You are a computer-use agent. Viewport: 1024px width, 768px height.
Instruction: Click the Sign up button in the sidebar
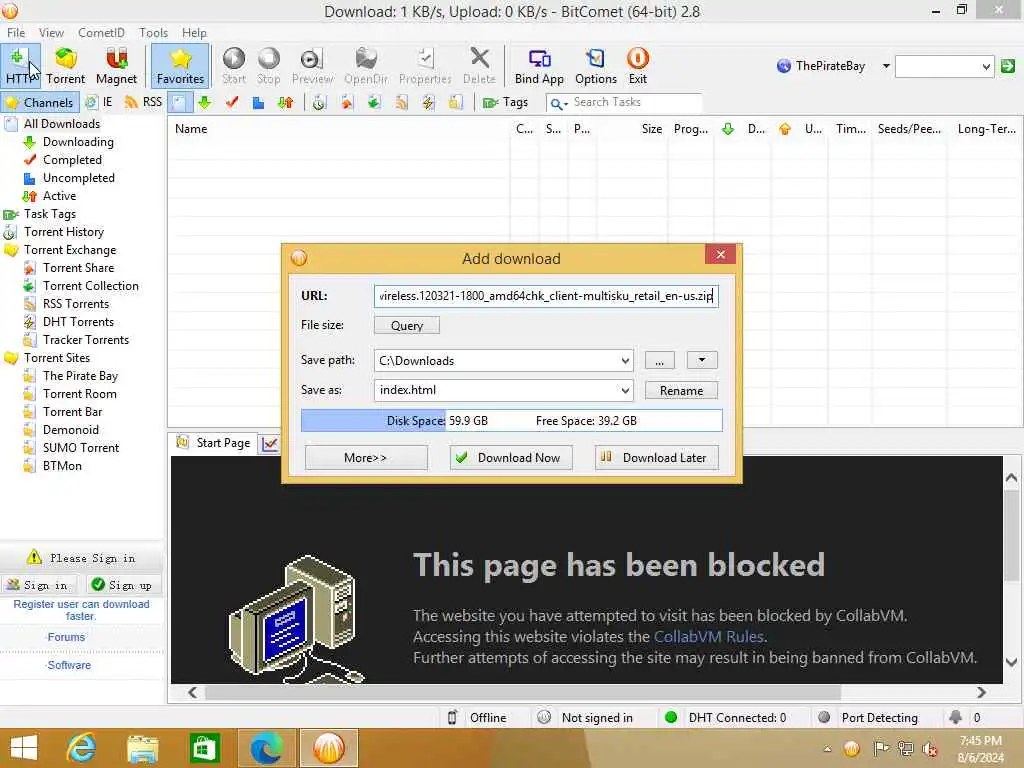pos(123,585)
